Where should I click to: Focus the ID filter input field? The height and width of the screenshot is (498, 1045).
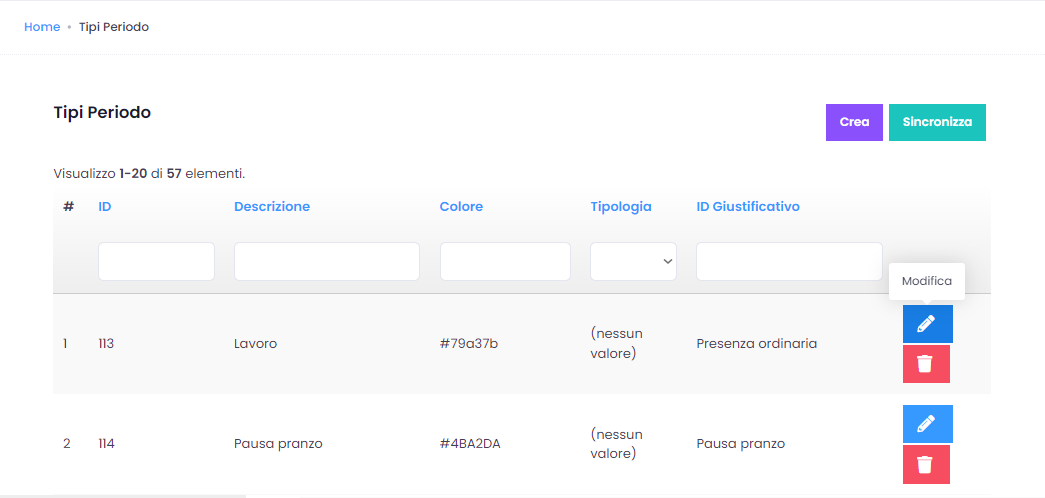coord(156,261)
